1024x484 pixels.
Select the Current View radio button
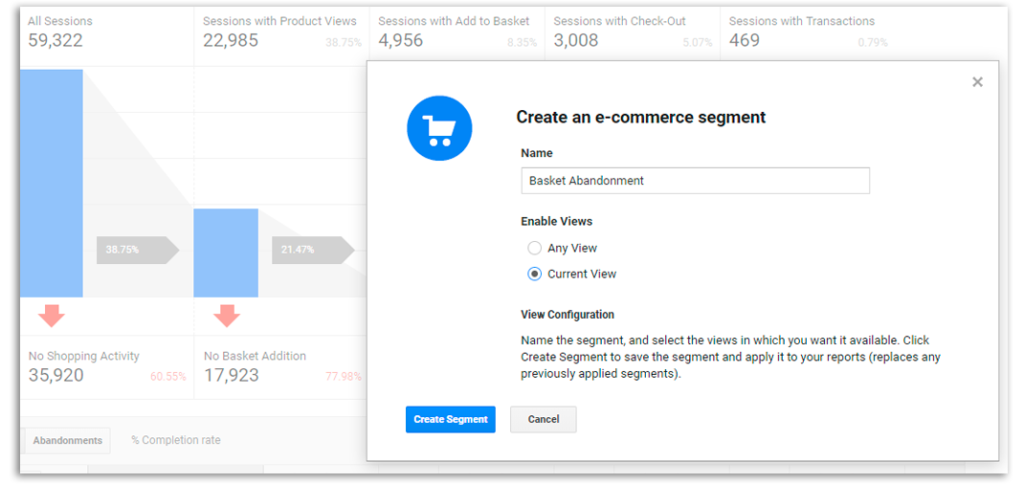(x=535, y=274)
